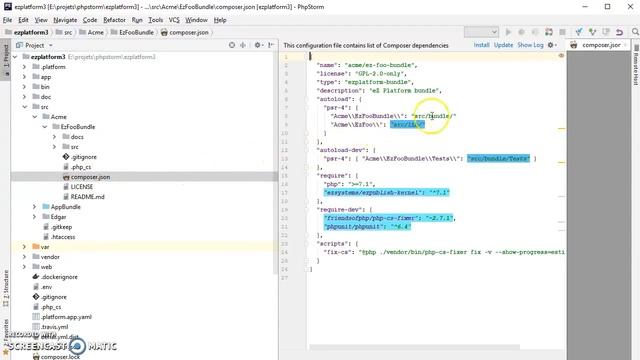This screenshot has height=360, width=640.
Task: Expand the docs folder
Action: (x=54, y=137)
